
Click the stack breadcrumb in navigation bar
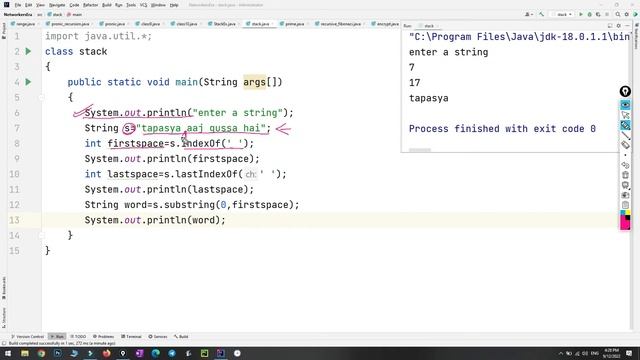pyautogui.click(x=55, y=15)
